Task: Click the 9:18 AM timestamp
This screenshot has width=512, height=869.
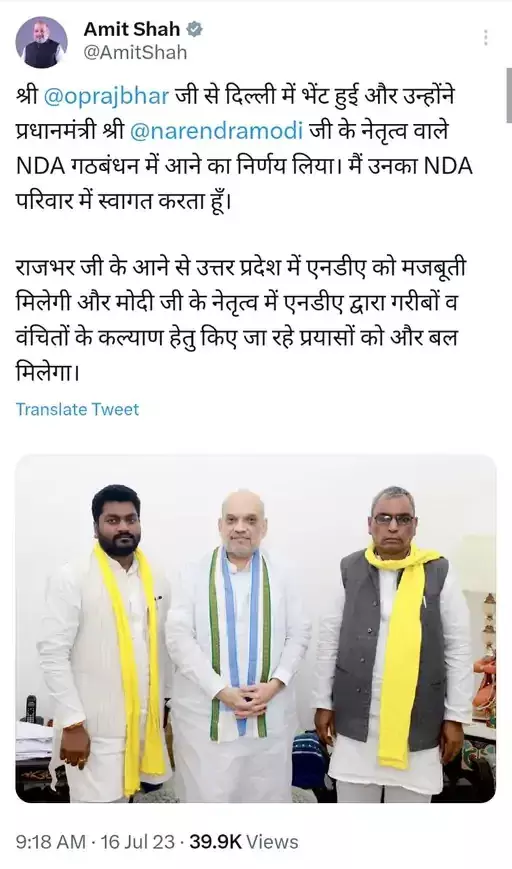Action: click(x=51, y=842)
